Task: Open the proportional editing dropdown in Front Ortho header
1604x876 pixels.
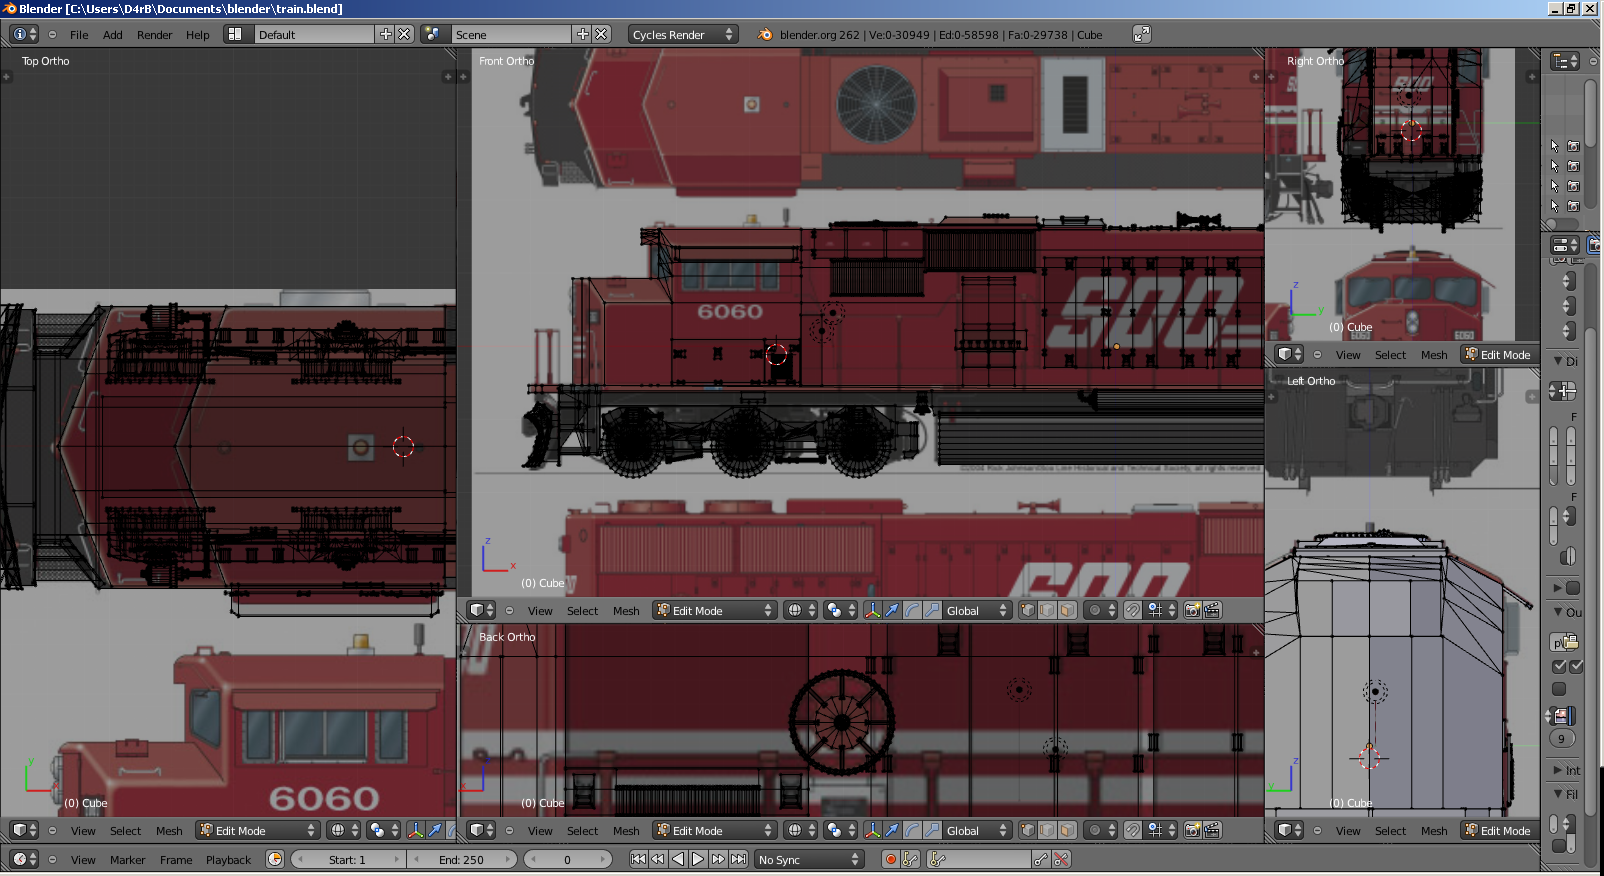Action: (x=1102, y=610)
